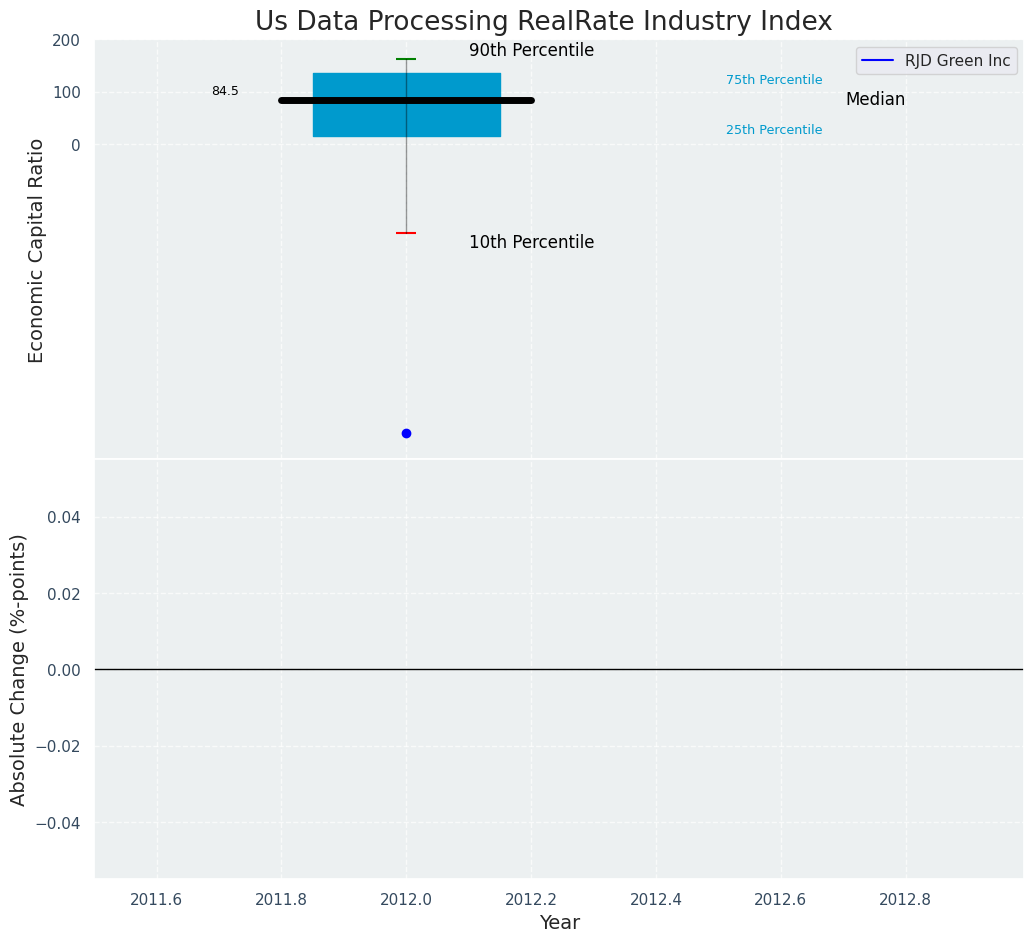
Task: Click the 0.00 tick on the lower y-axis
Action: coord(63,670)
